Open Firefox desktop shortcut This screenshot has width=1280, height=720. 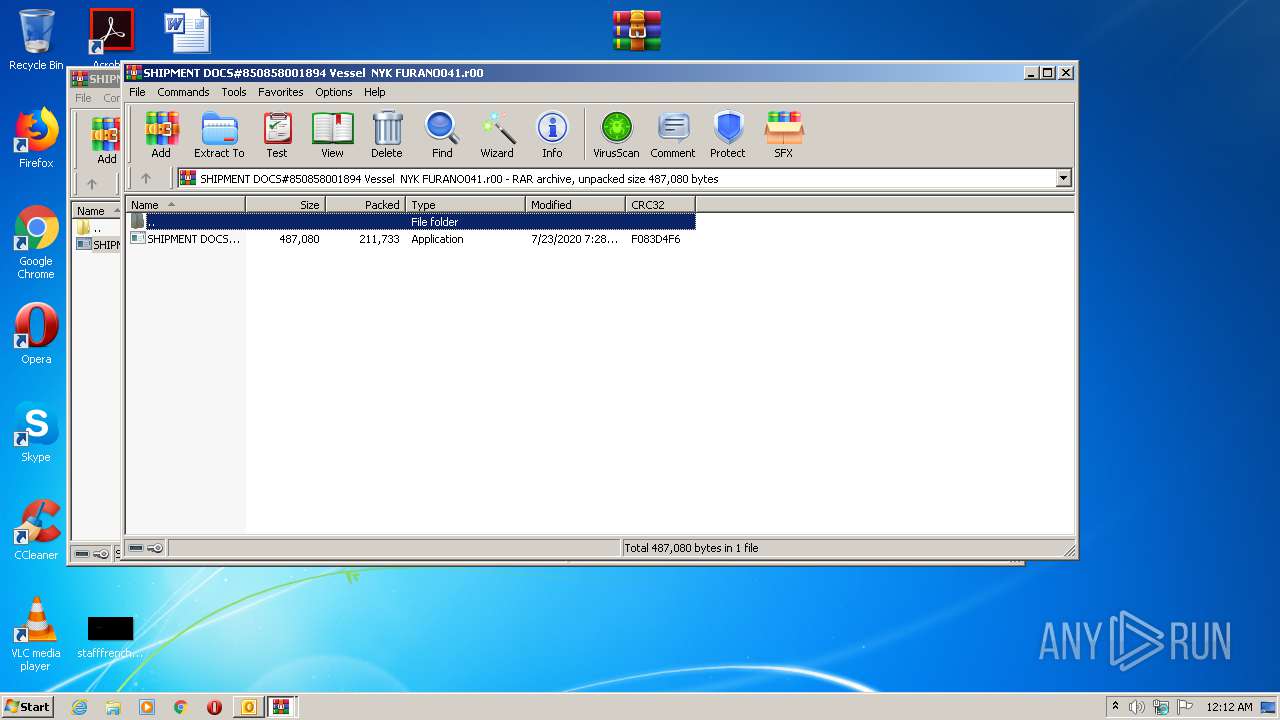point(36,138)
